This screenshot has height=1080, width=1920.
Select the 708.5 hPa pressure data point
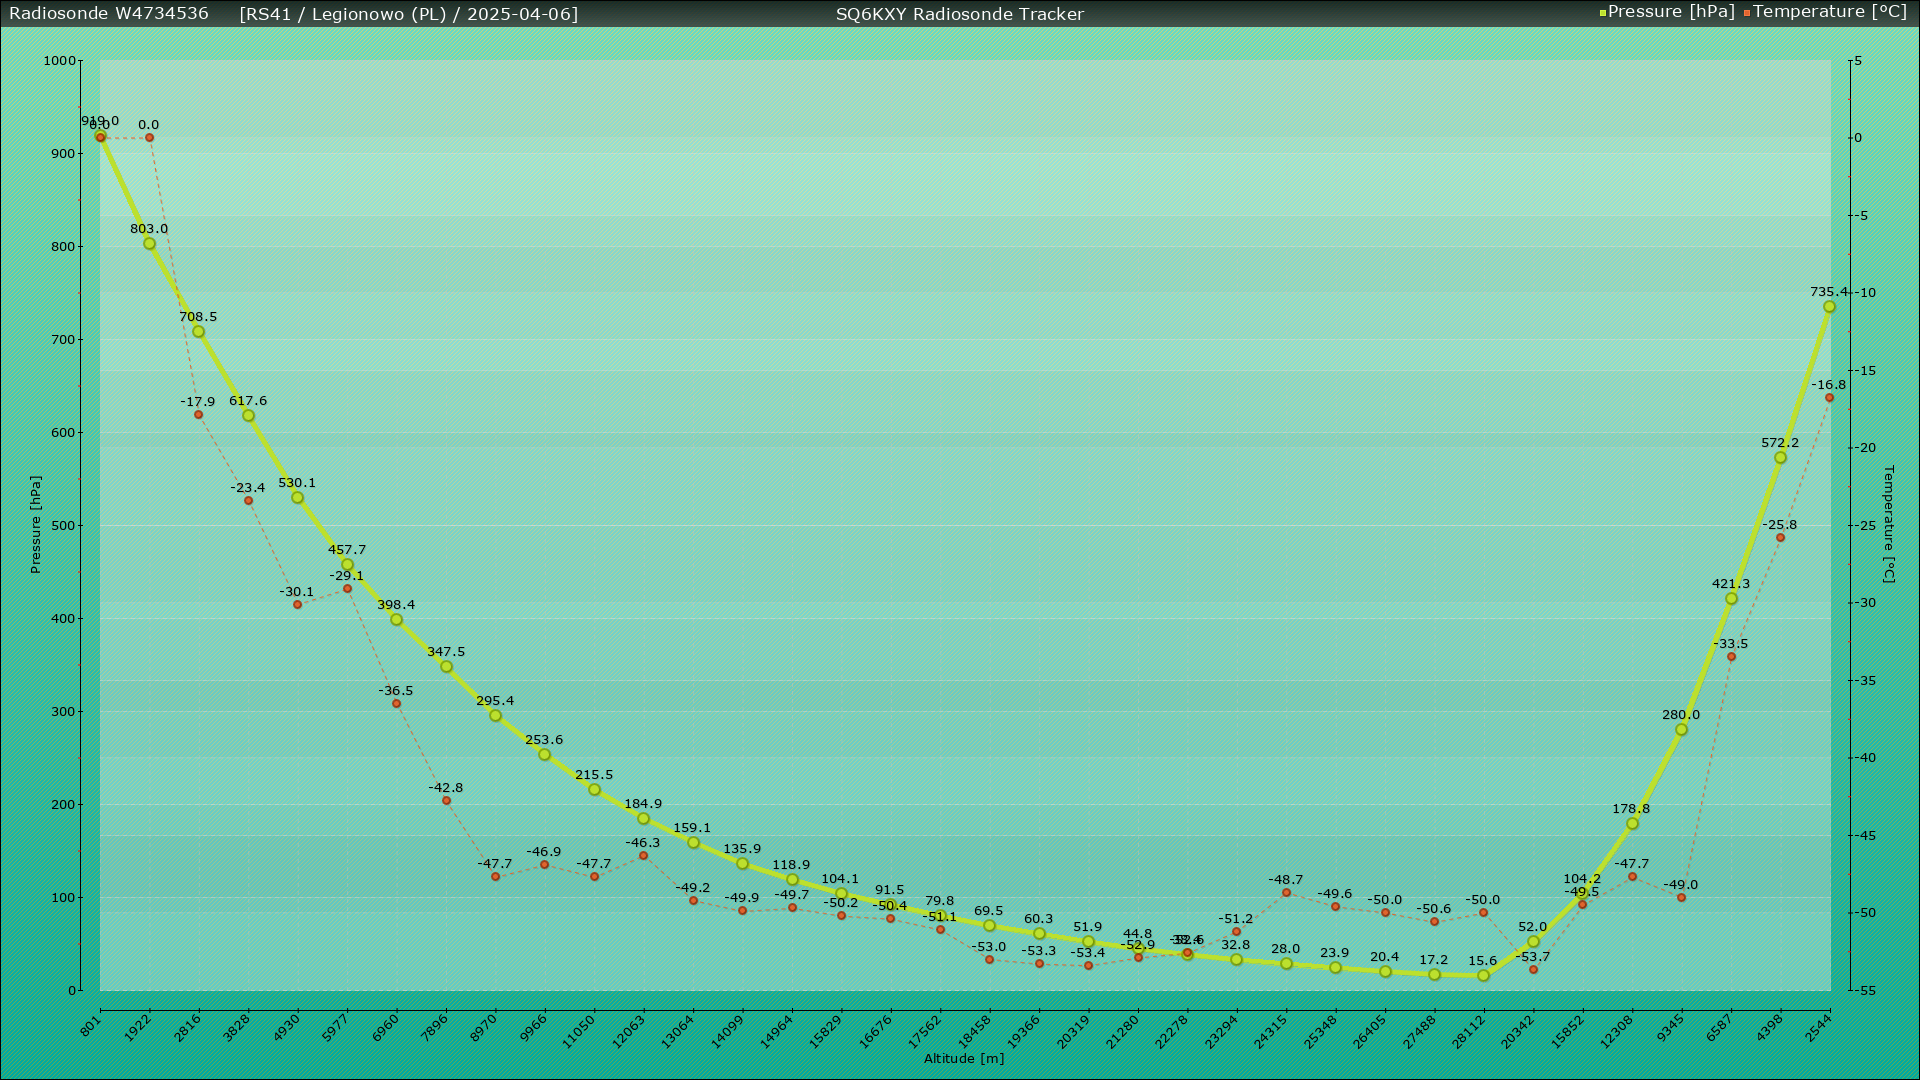pyautogui.click(x=198, y=332)
